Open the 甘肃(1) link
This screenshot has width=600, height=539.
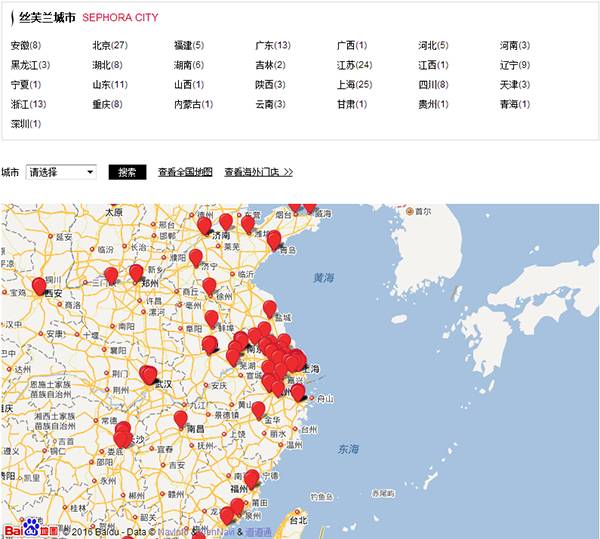[x=352, y=104]
